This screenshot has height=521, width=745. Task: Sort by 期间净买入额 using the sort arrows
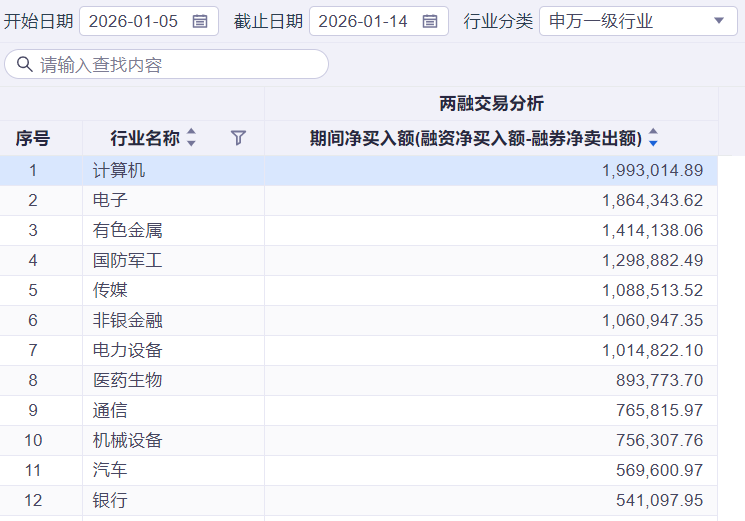click(653, 137)
